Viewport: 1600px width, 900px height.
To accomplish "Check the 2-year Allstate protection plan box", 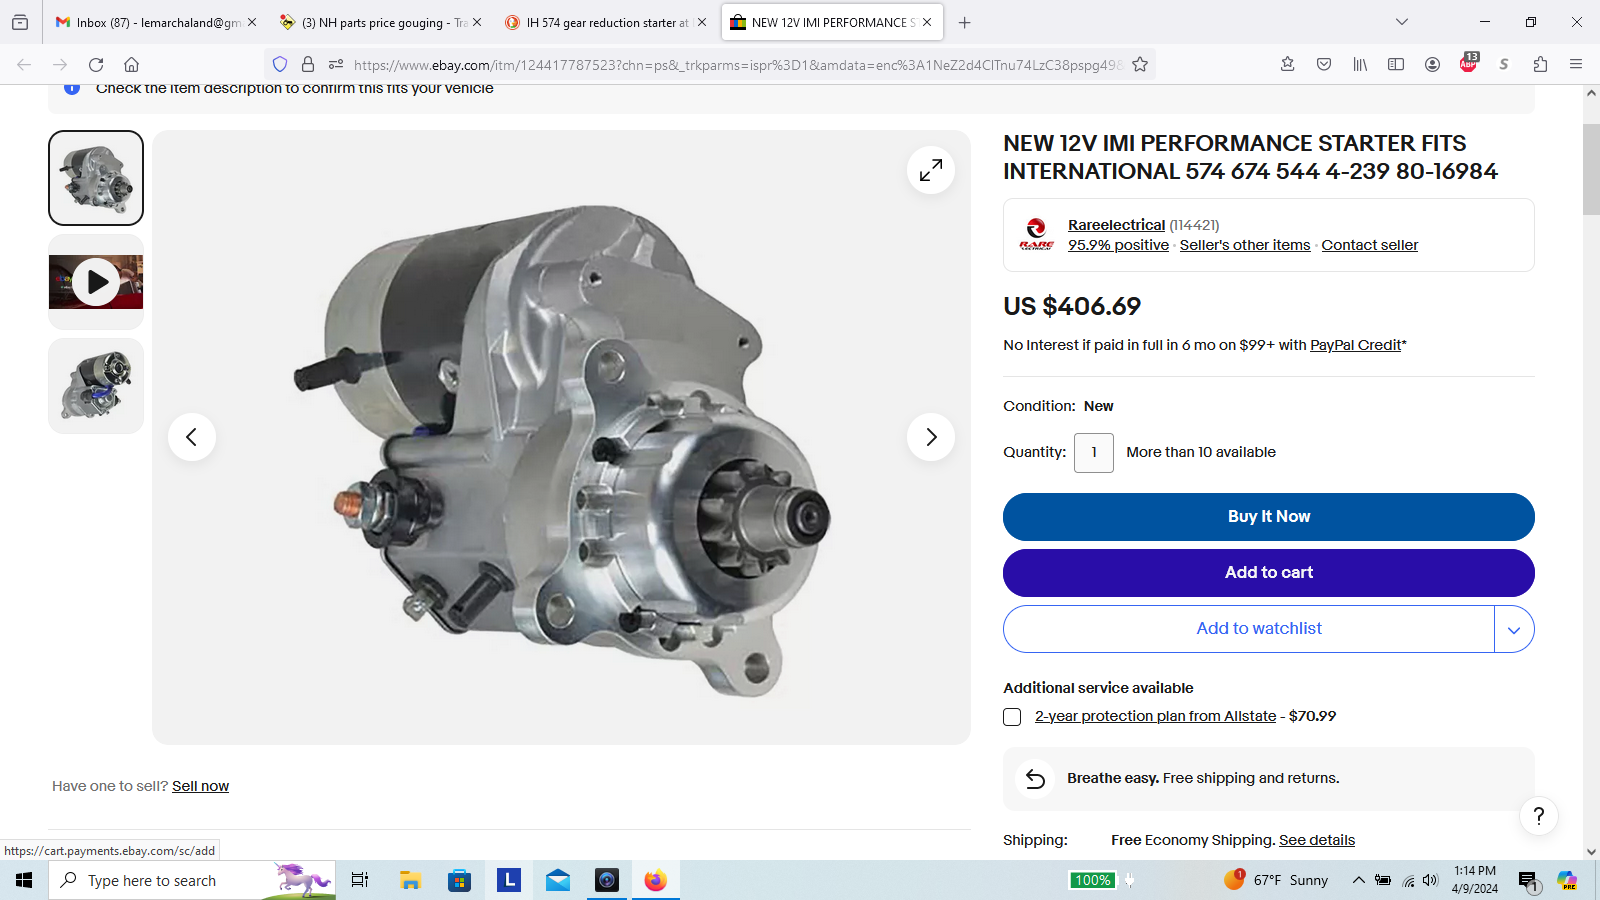I will (x=1012, y=717).
